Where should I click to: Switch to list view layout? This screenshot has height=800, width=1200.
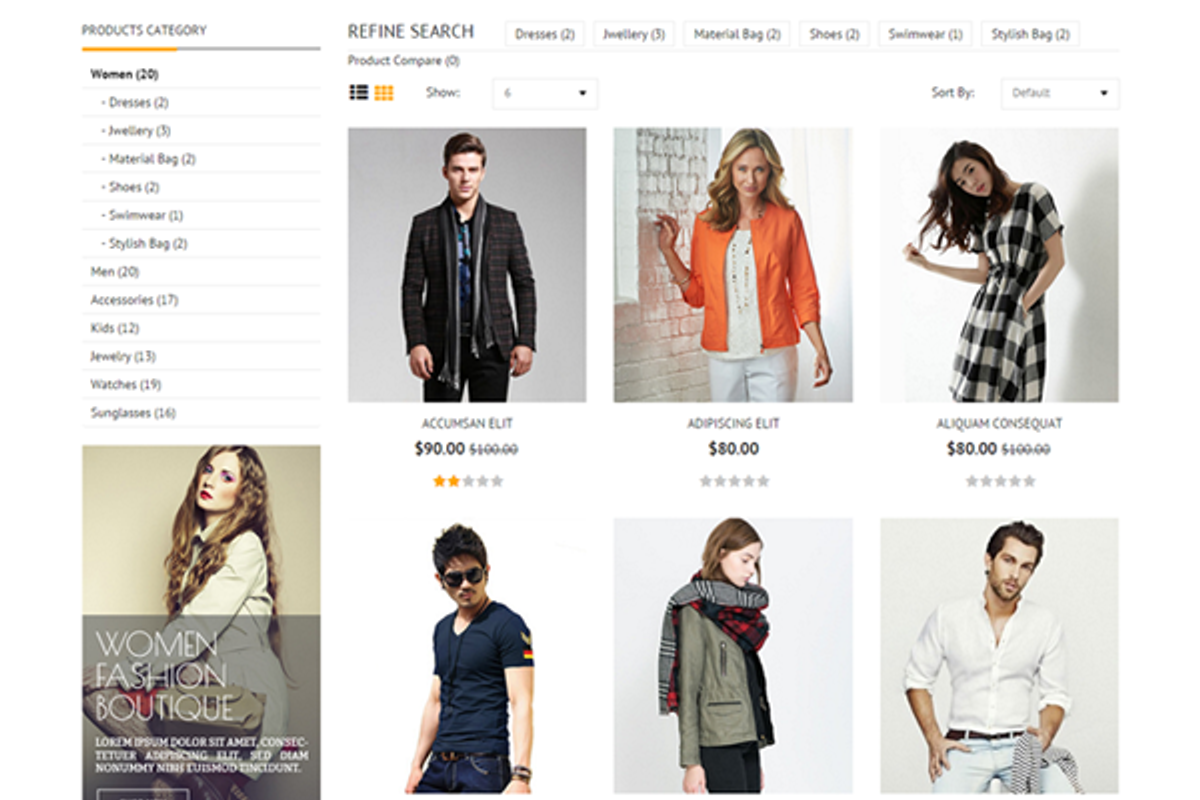tap(358, 93)
